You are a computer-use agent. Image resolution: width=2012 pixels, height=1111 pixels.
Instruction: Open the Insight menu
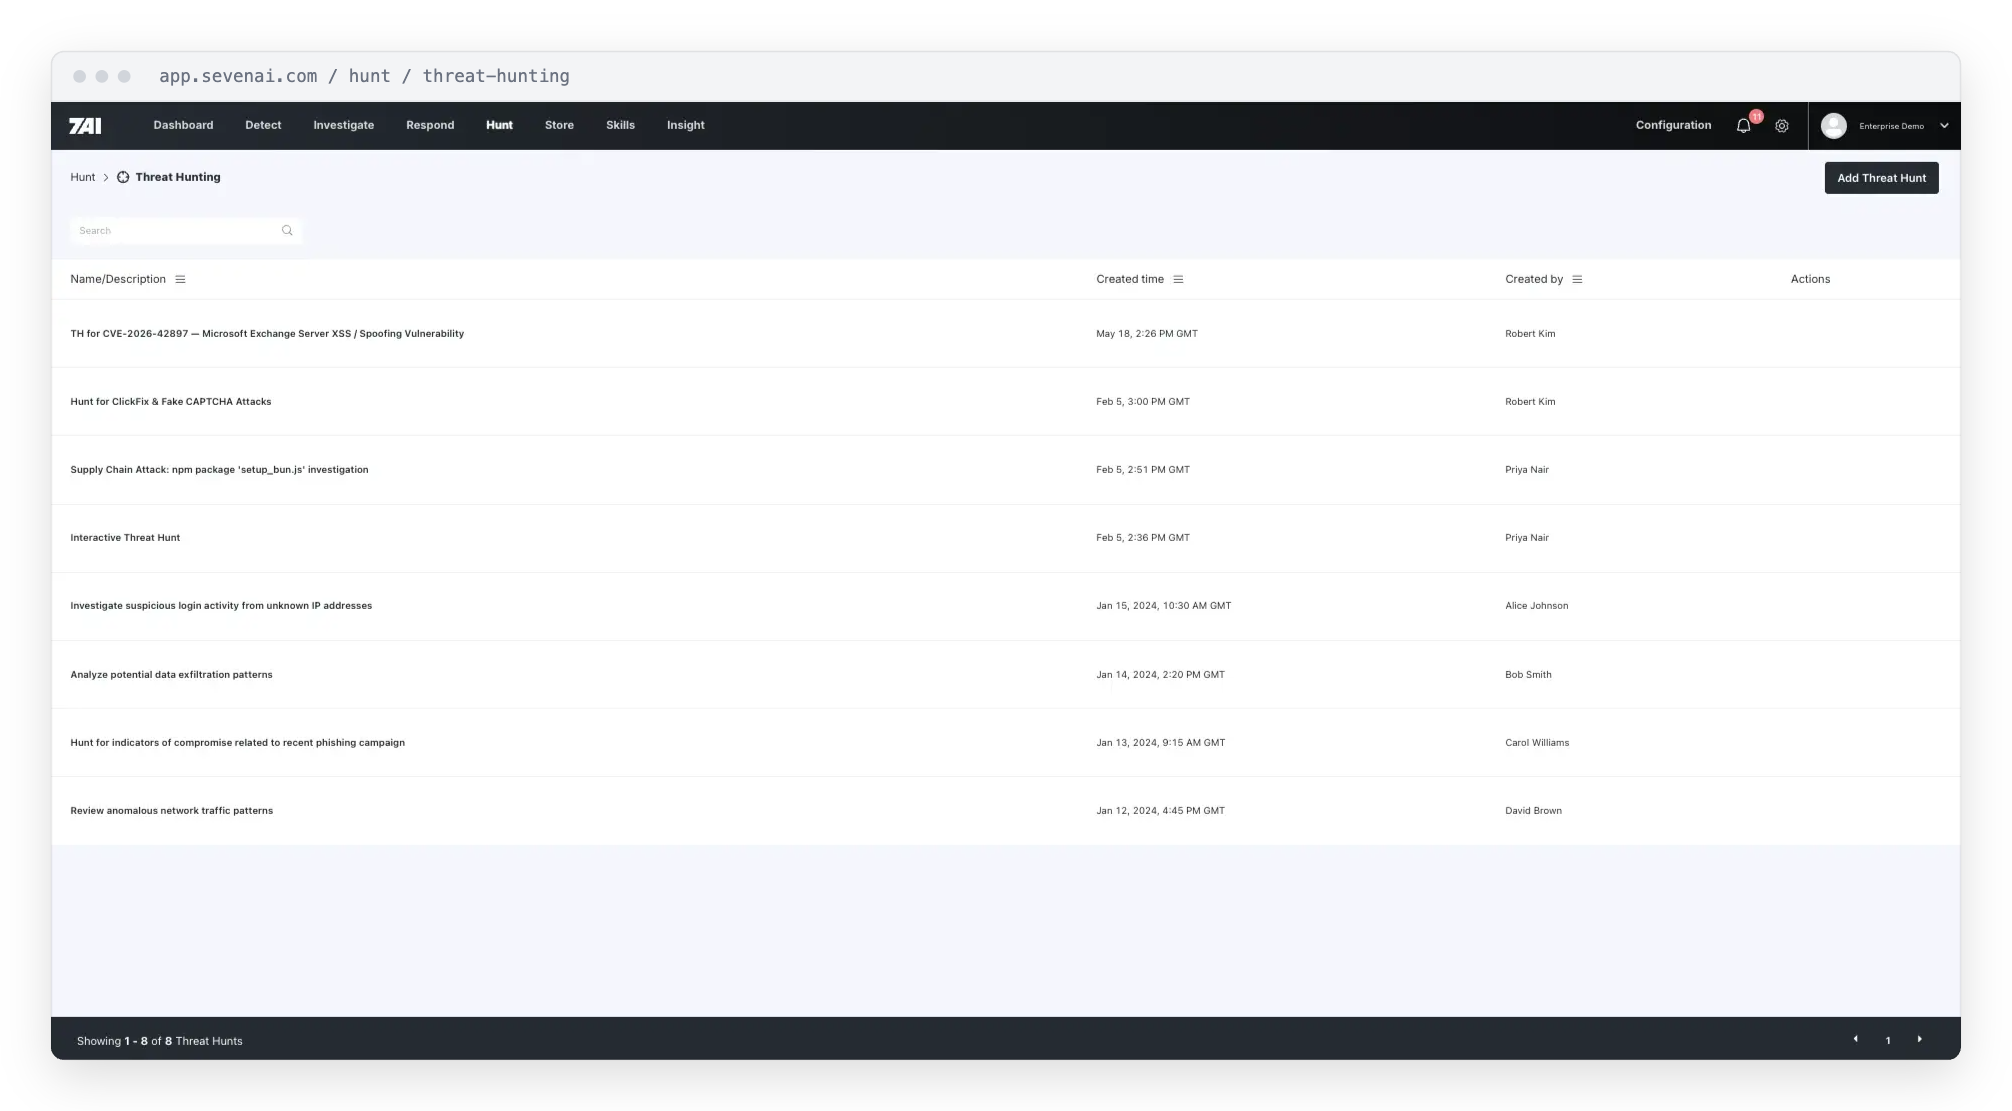click(x=685, y=125)
